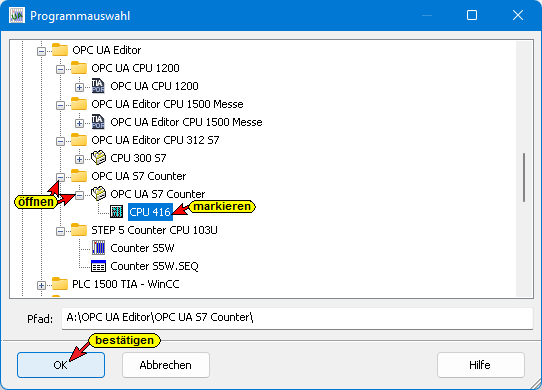Screen dimensions: 542x390
Task: Select STEP 5 Counter CPU 103U label
Action: (154, 230)
